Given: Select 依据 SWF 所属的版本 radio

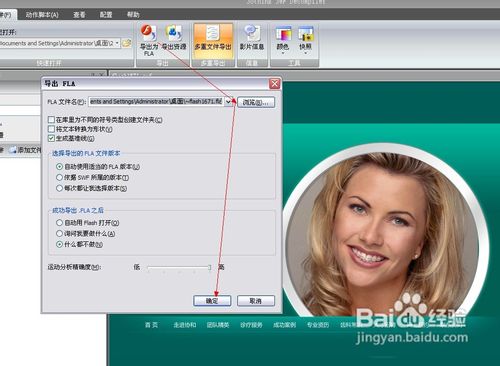Looking at the screenshot, I should [59, 177].
